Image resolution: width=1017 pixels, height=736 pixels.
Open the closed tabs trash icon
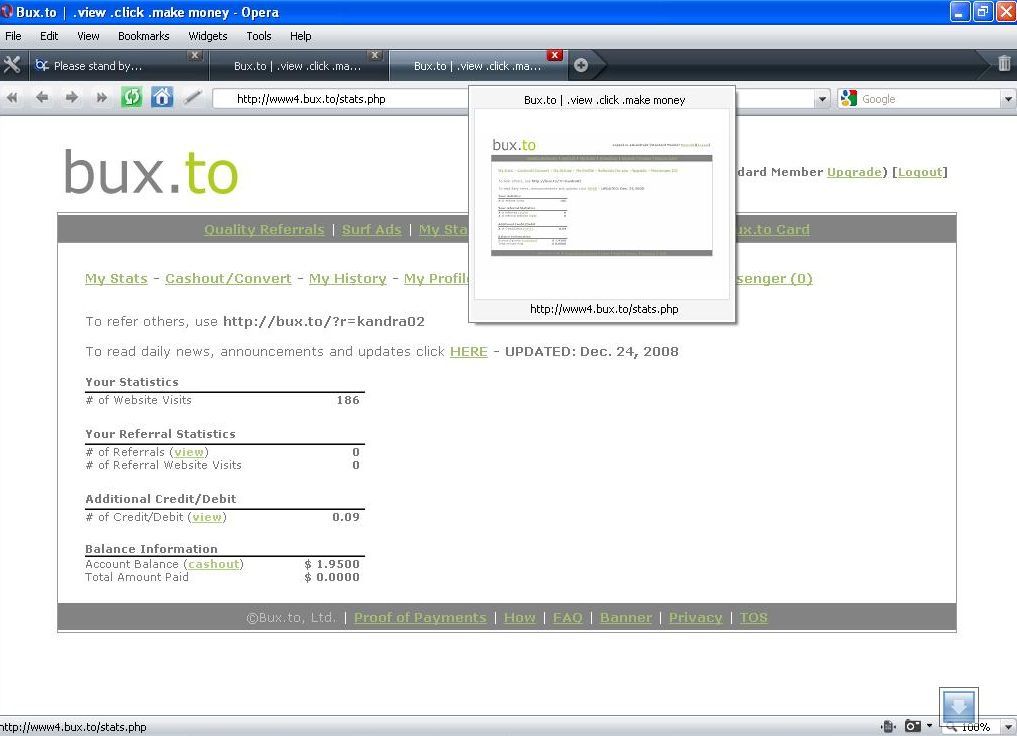(1004, 64)
